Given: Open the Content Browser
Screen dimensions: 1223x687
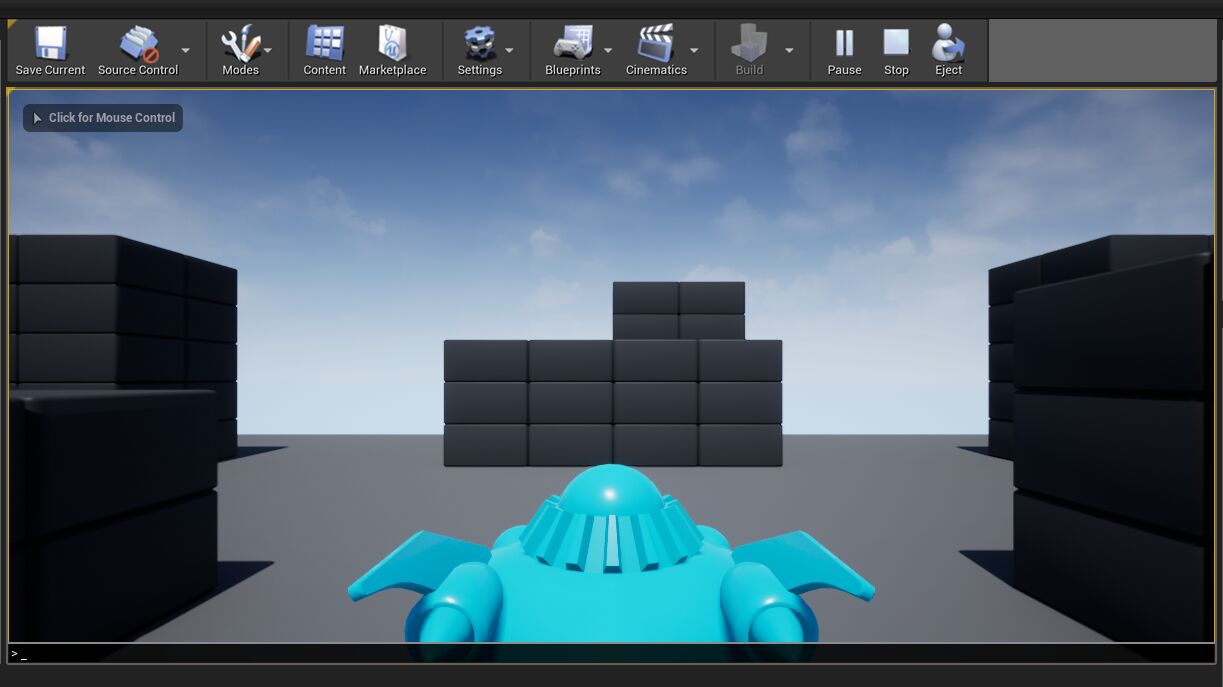Looking at the screenshot, I should pos(323,44).
